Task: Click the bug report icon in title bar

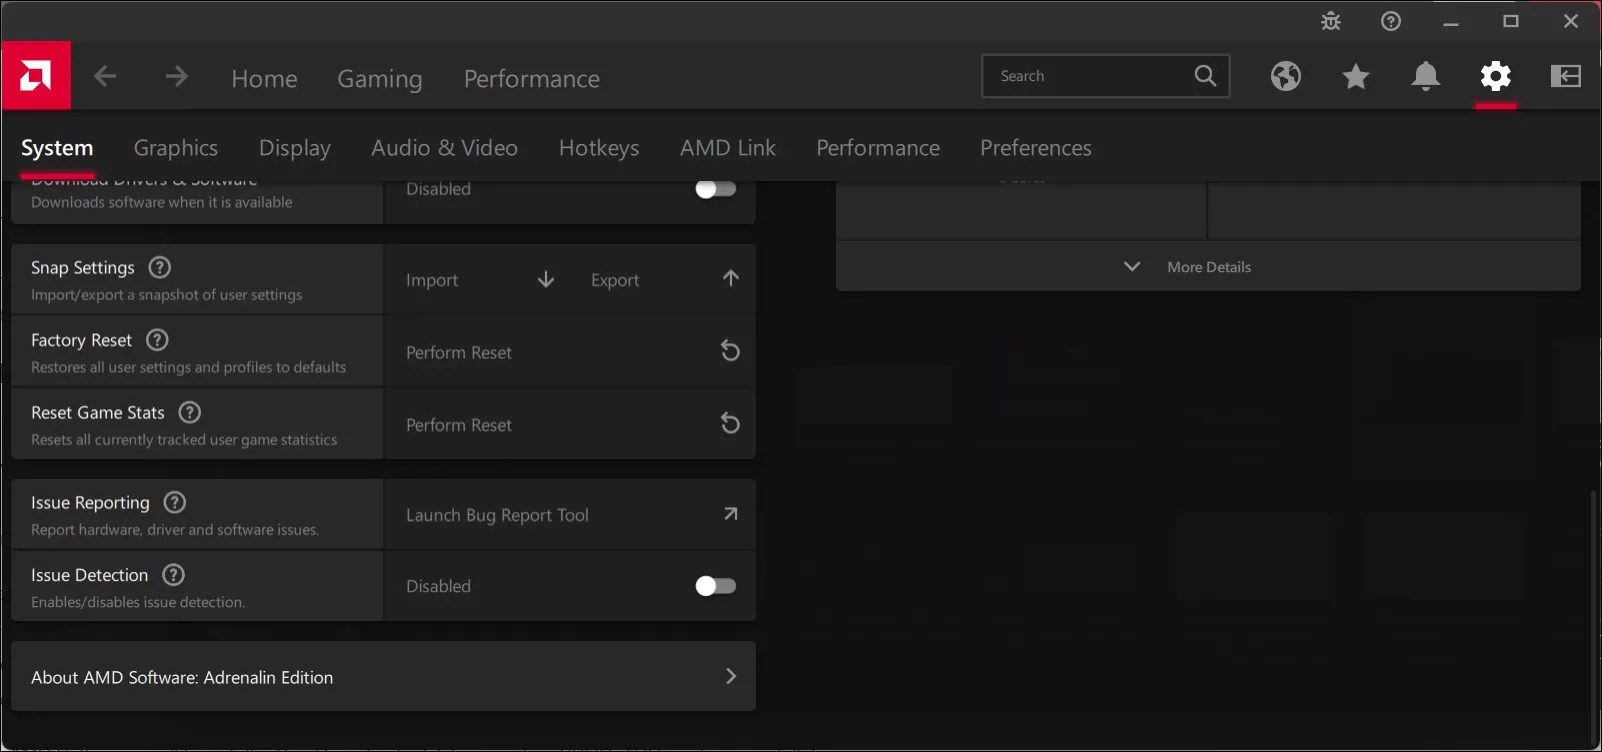Action: coord(1331,21)
